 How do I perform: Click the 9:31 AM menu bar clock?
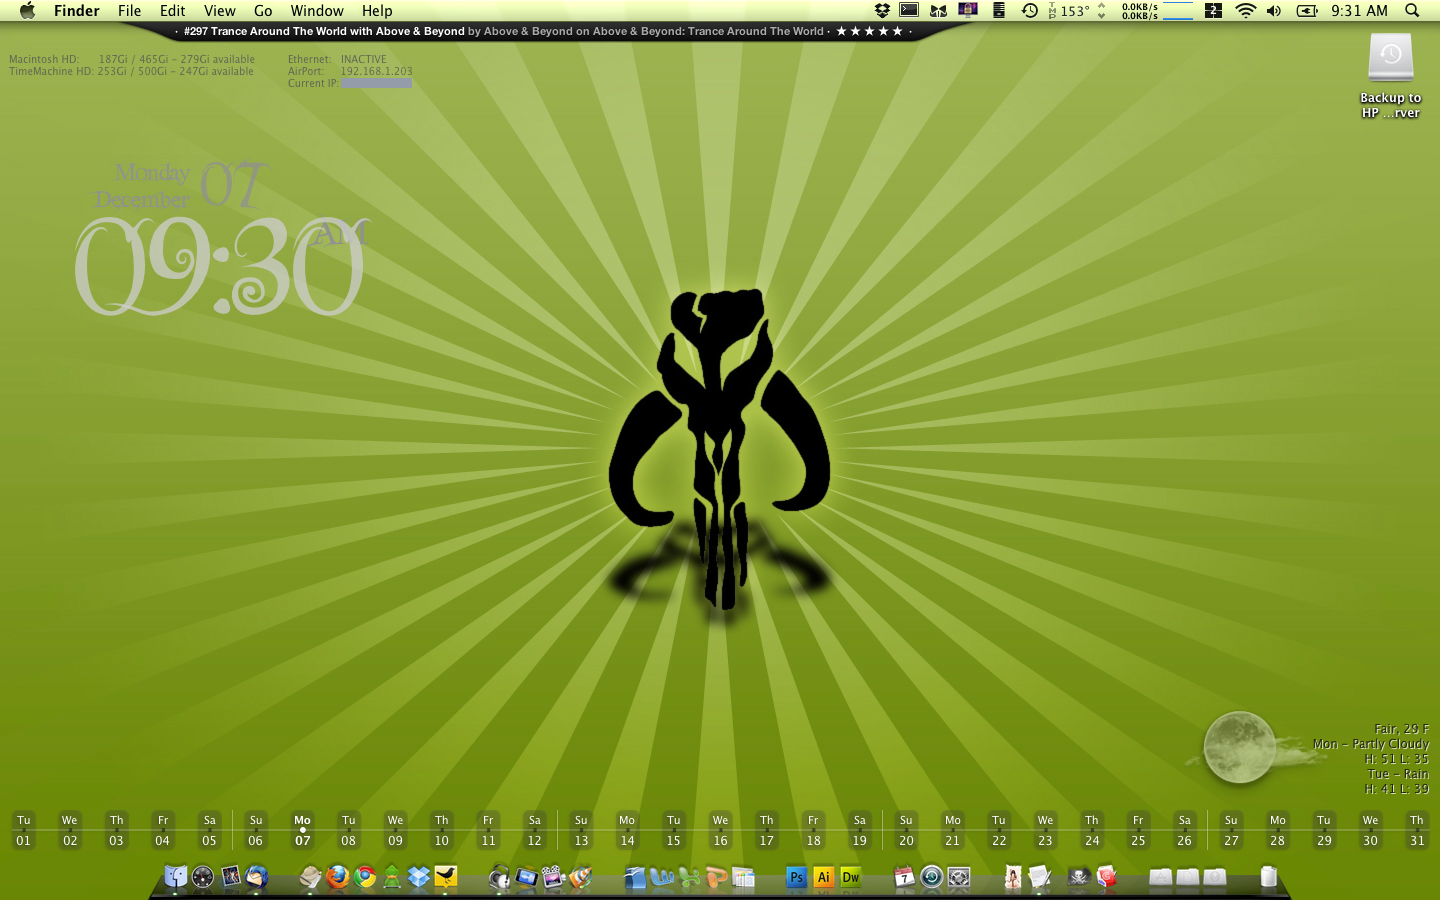[x=1359, y=11]
